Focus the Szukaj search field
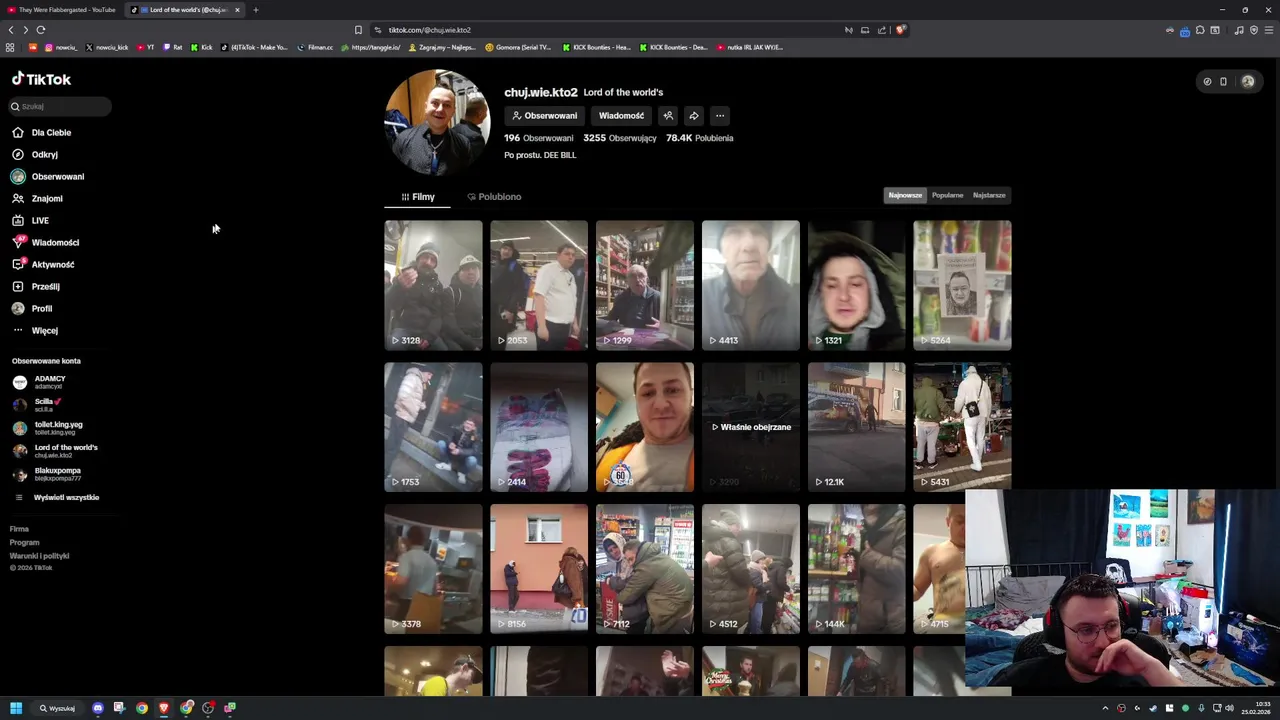This screenshot has height=720, width=1280. coord(60,106)
